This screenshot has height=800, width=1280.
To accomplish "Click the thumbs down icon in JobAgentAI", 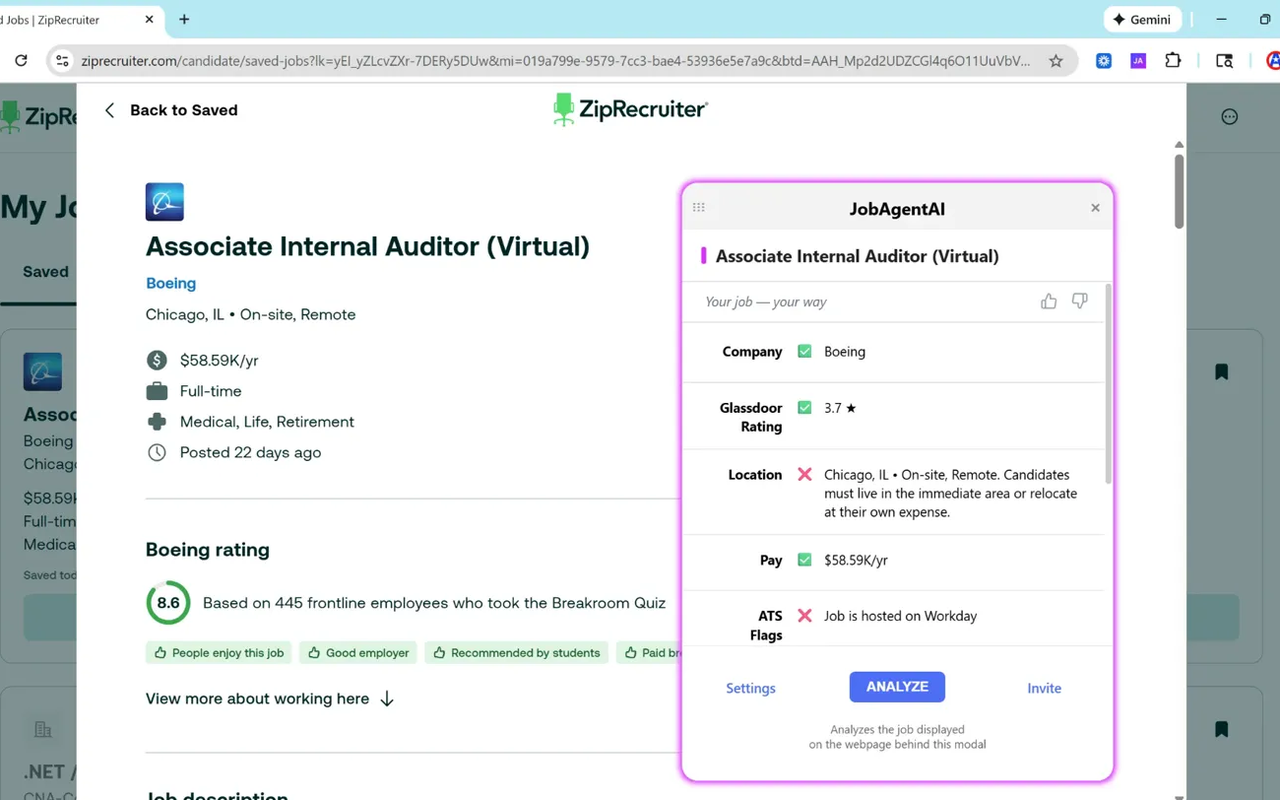I will click(1079, 301).
